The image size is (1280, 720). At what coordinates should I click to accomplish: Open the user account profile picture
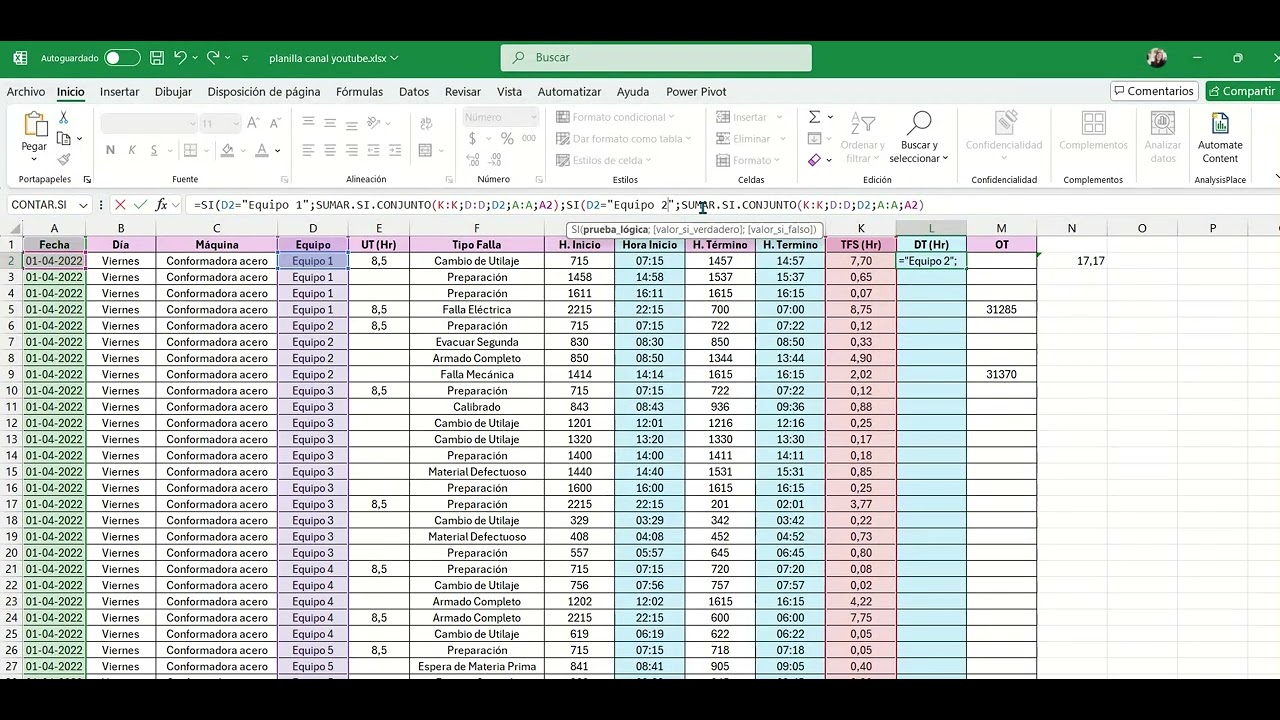click(1157, 58)
